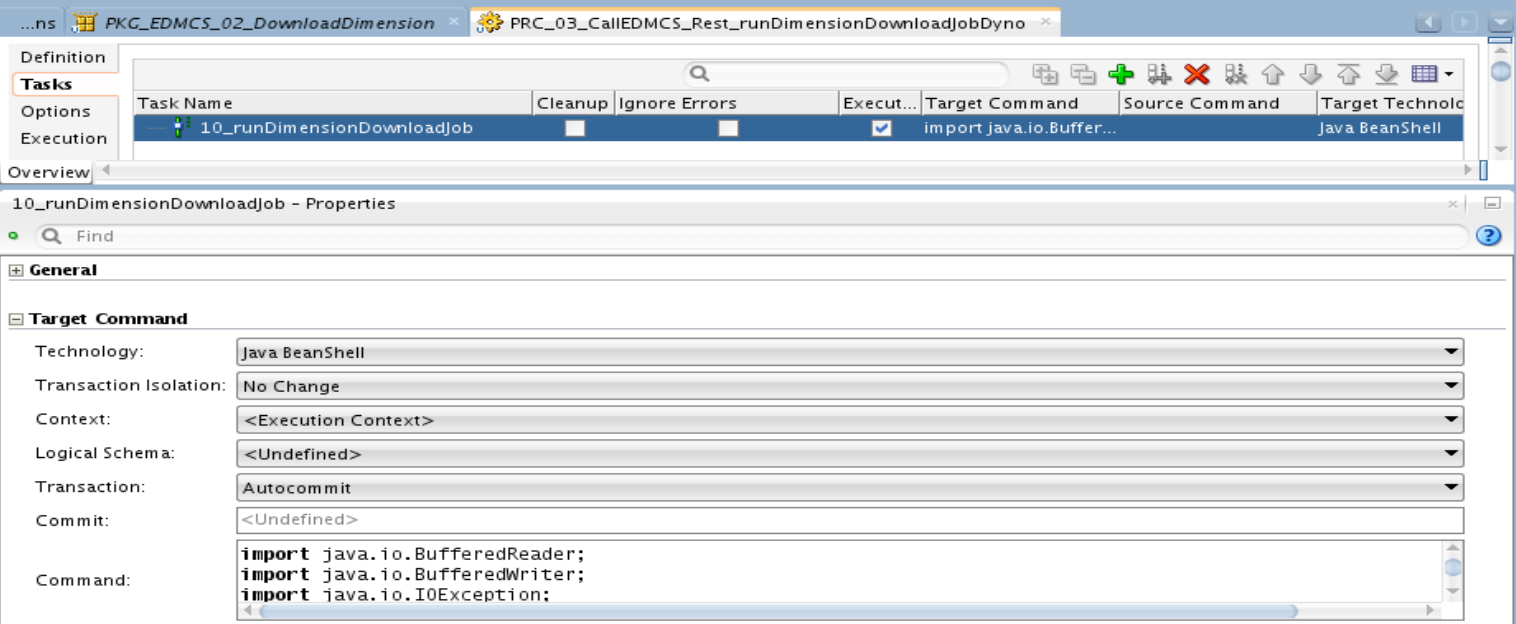Move the task to the top using the topmost arrow icon
The image size is (1516, 624).
click(x=1349, y=74)
